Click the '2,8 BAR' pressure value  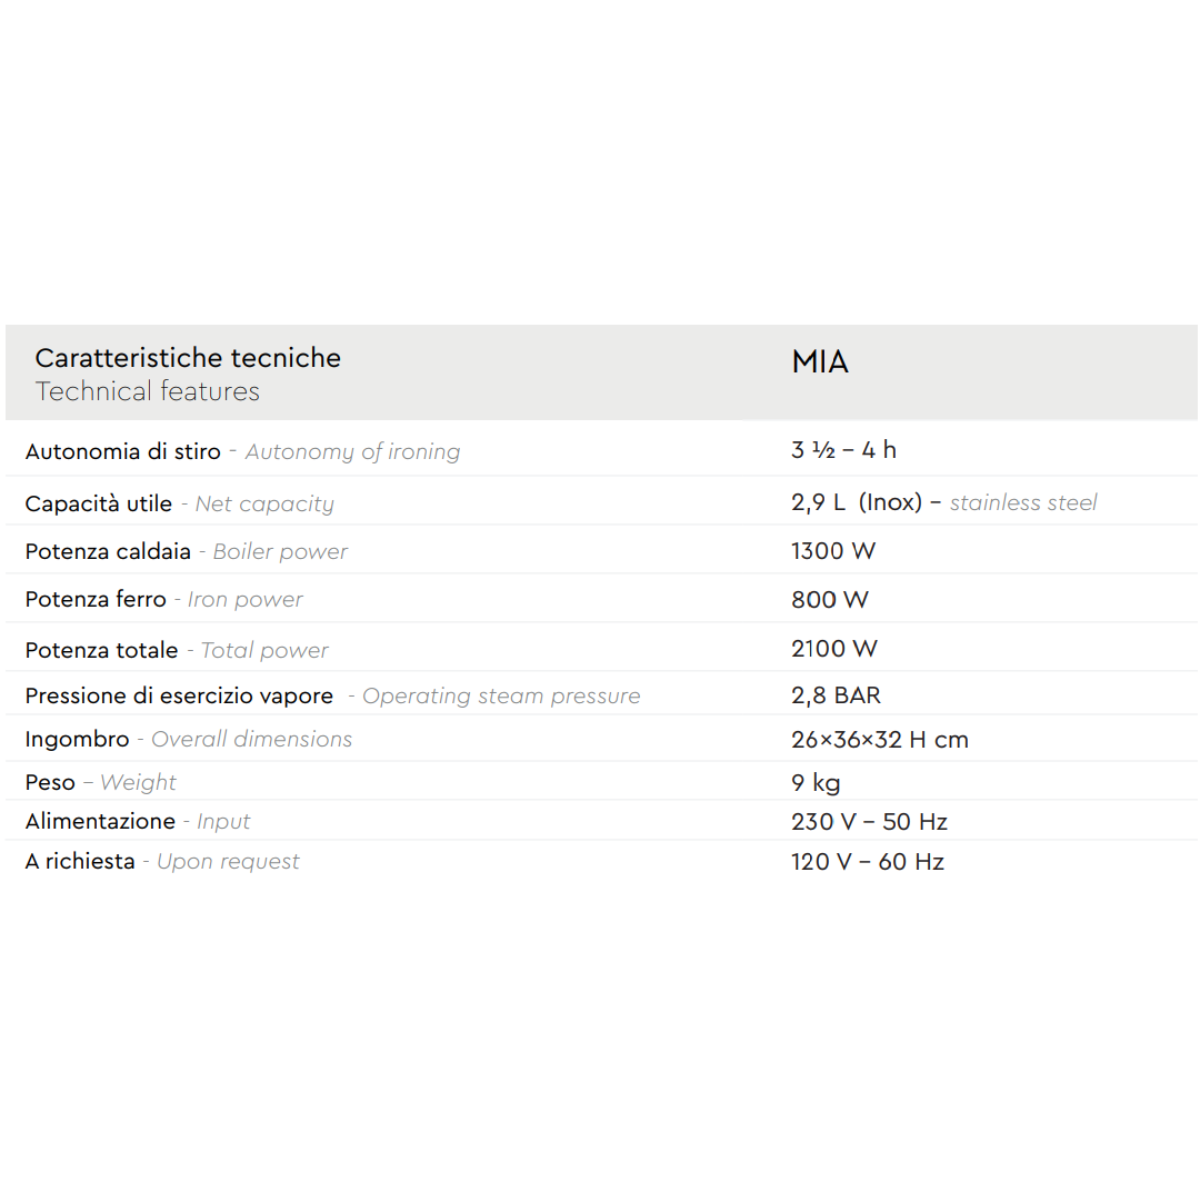tap(835, 695)
